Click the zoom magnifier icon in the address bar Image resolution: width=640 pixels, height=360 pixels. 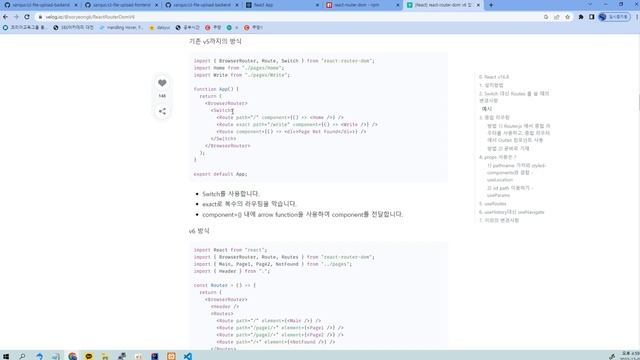coord(546,17)
